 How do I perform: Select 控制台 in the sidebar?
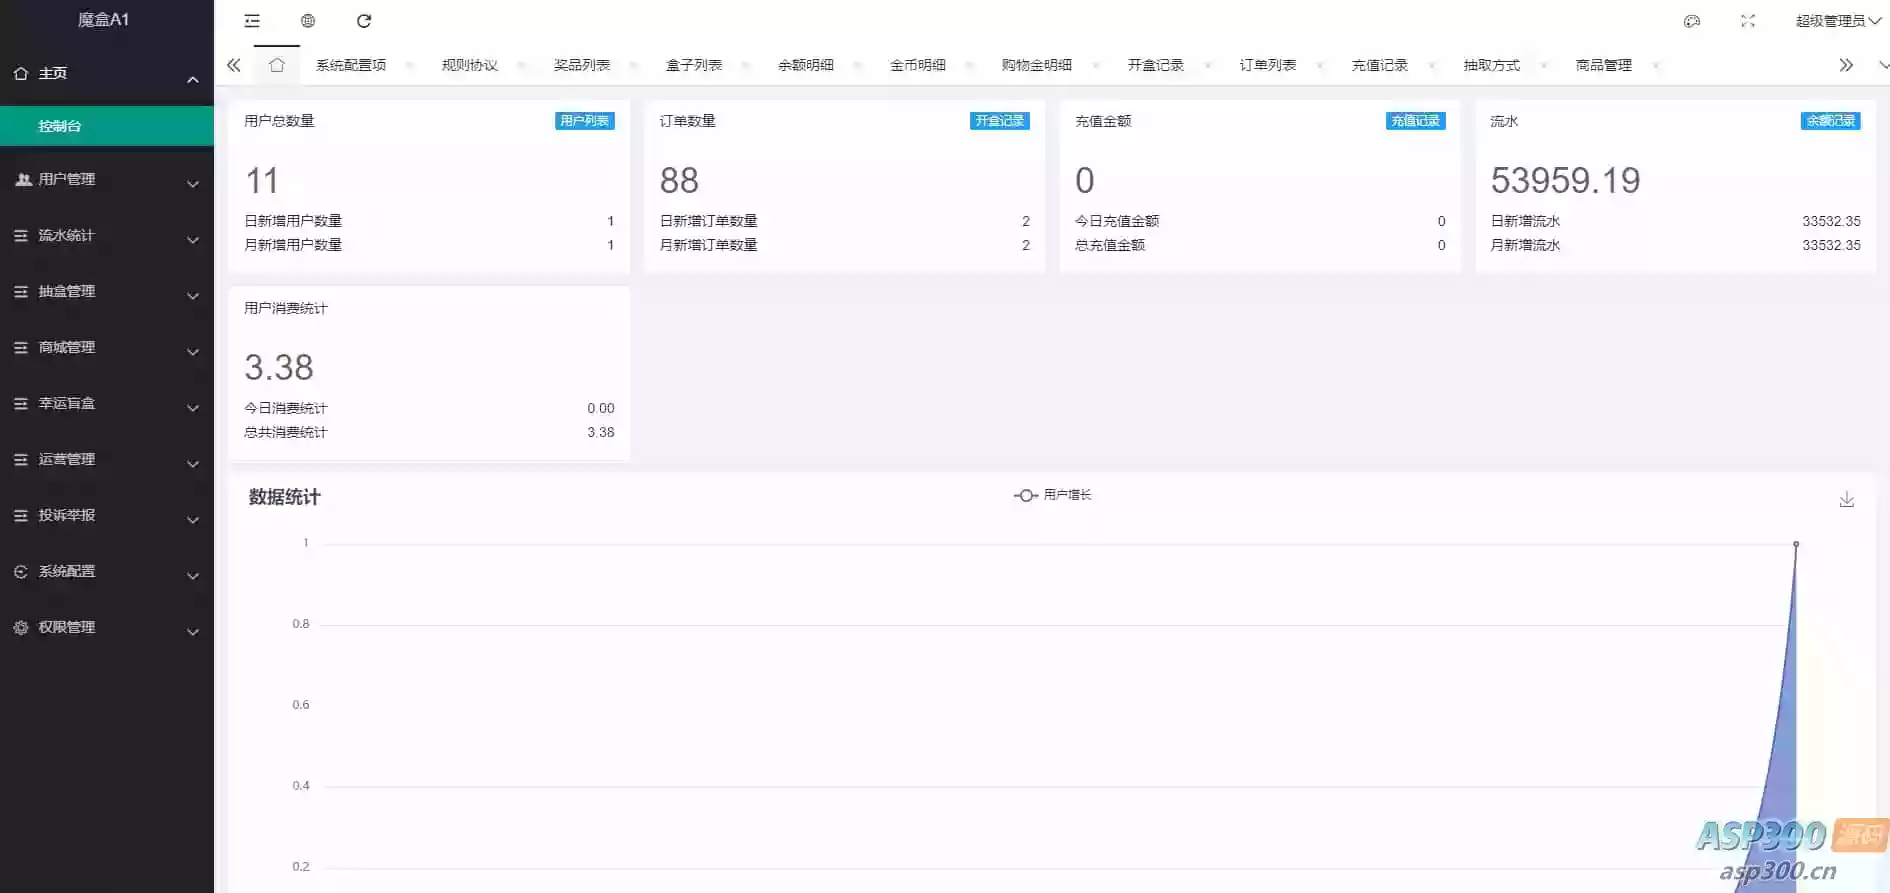[x=106, y=126]
